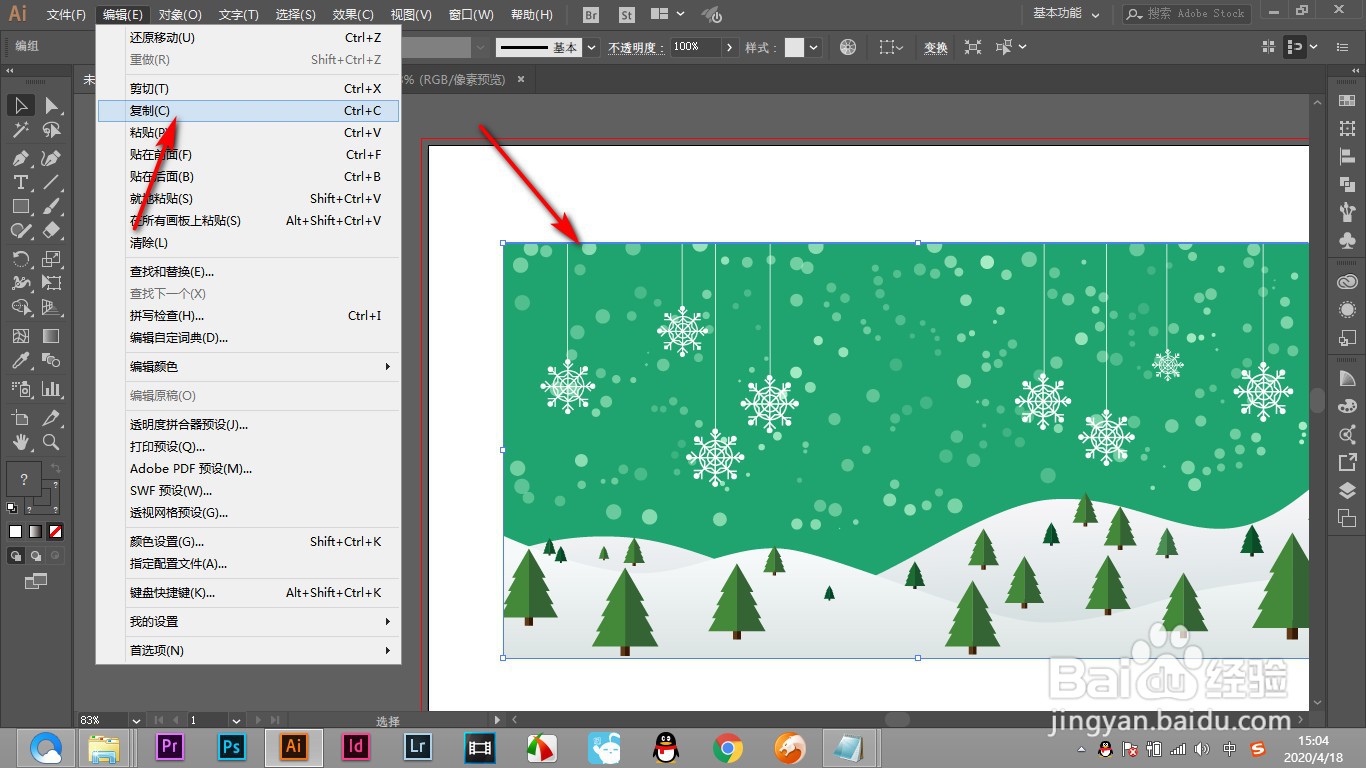
Task: Open the Symbols panel club icon
Action: [x=1347, y=240]
